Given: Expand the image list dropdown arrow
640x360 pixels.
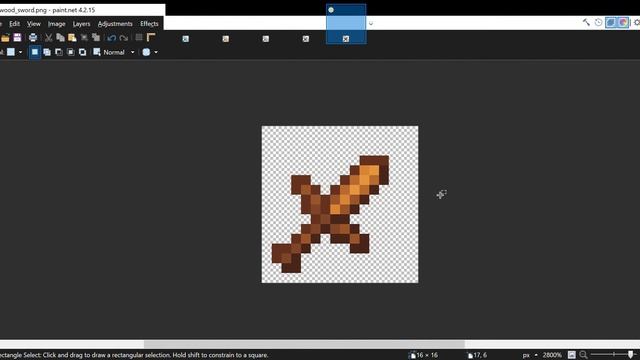Looking at the screenshot, I should coord(371,24).
